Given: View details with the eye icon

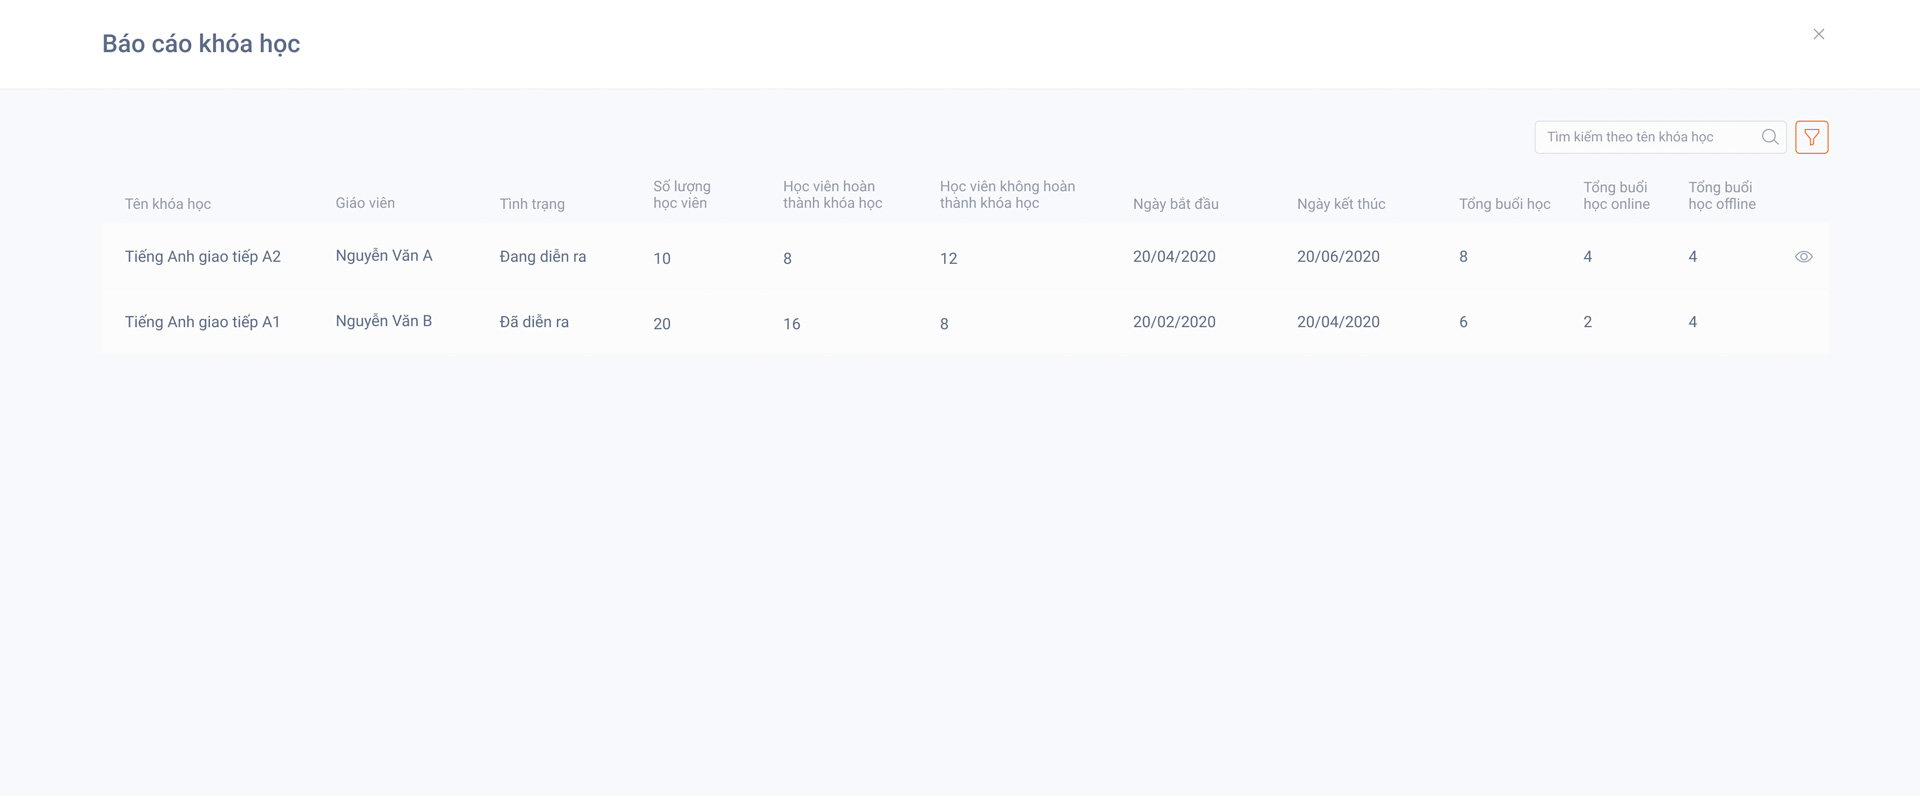Looking at the screenshot, I should (1803, 257).
